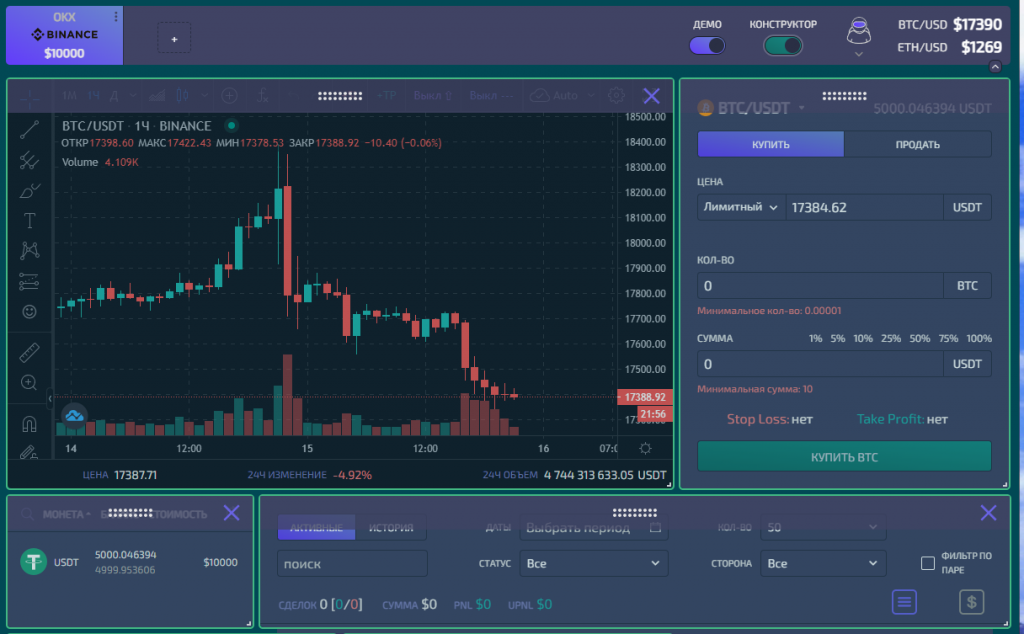Close the orders history panel
Screen dimensions: 1024x634
click(989, 513)
